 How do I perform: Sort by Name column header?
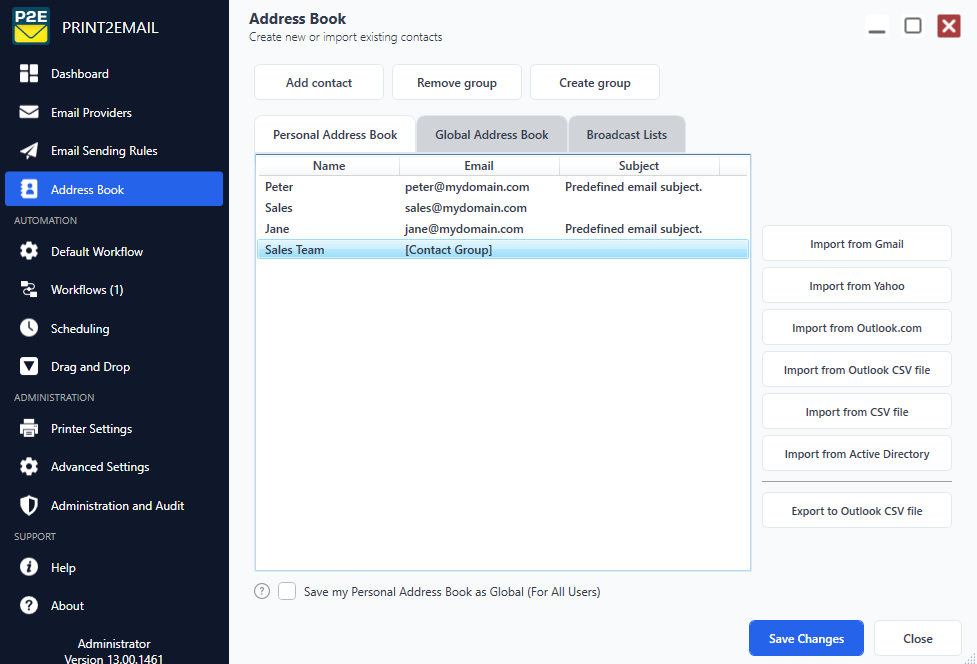pyautogui.click(x=328, y=166)
